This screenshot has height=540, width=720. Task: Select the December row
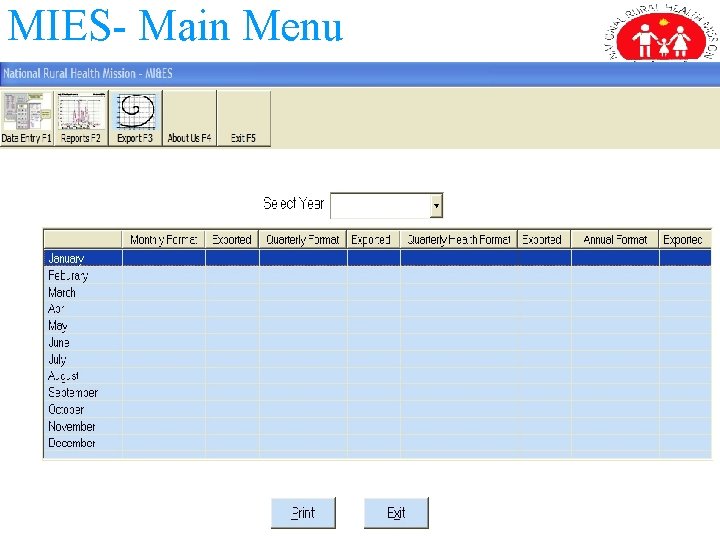(377, 443)
